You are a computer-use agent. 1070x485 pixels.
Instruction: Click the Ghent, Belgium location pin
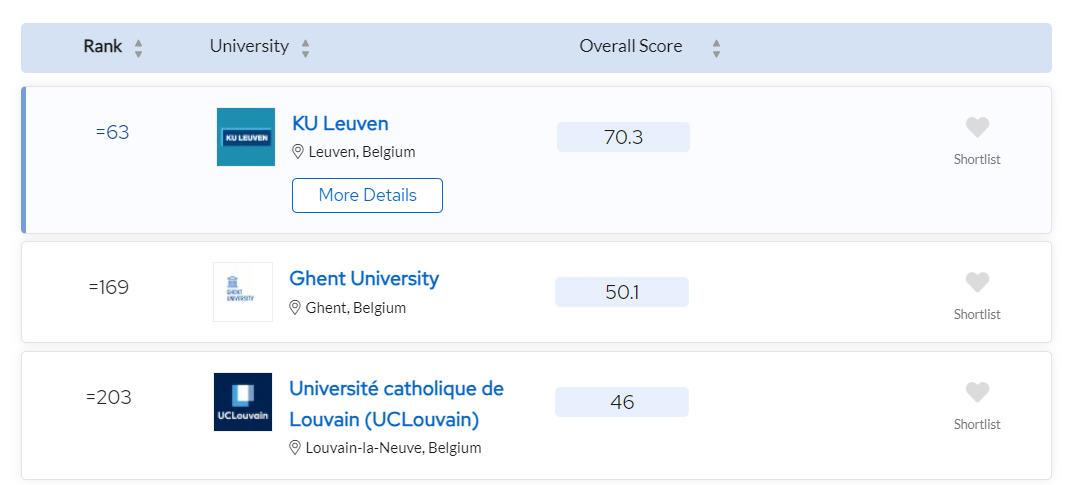point(295,308)
